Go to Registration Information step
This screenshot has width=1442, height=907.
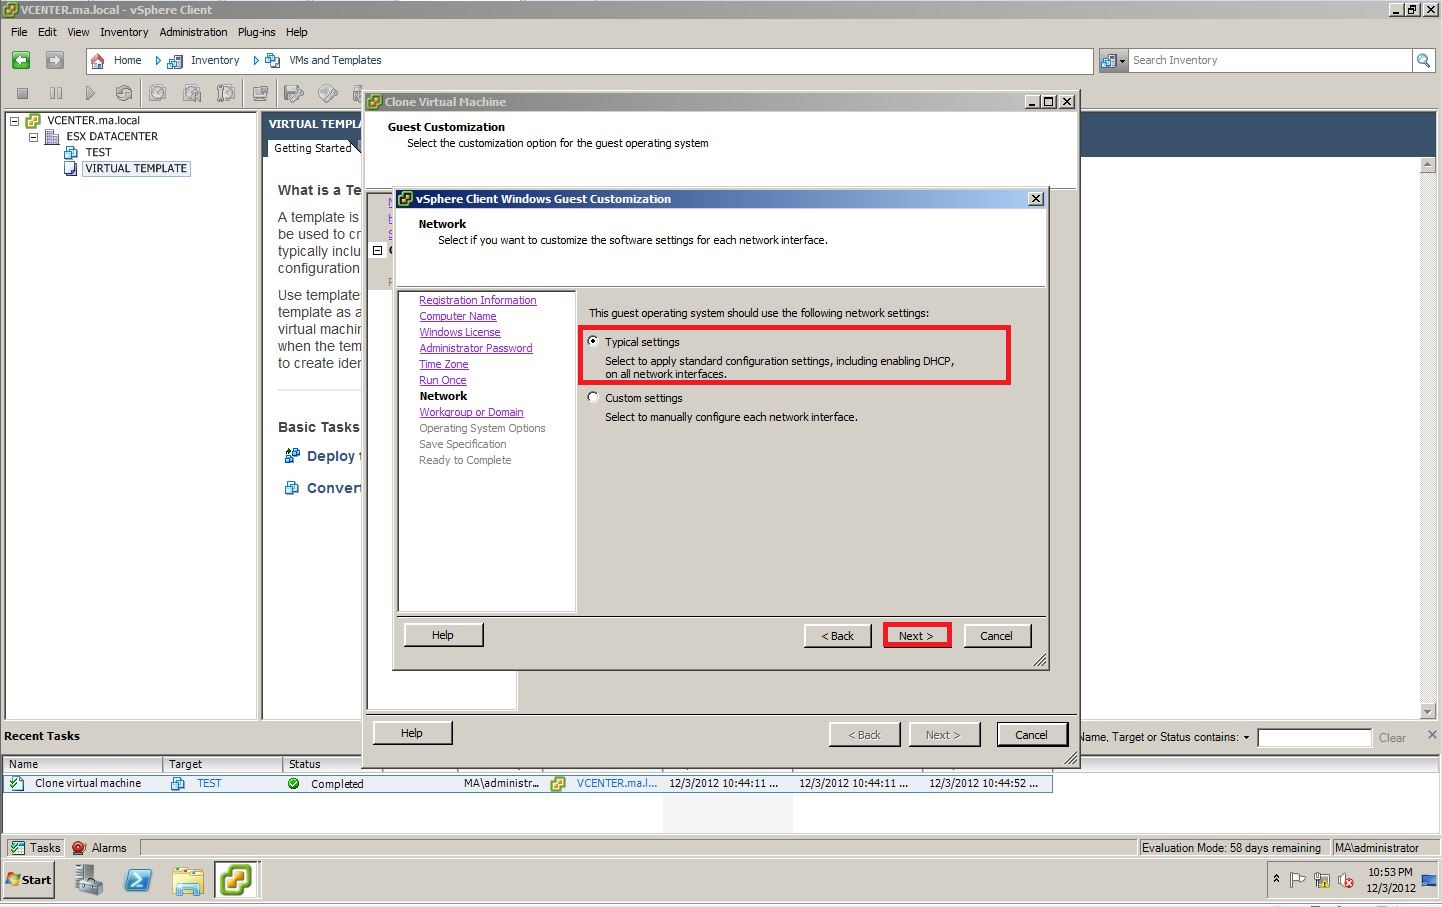pos(478,300)
